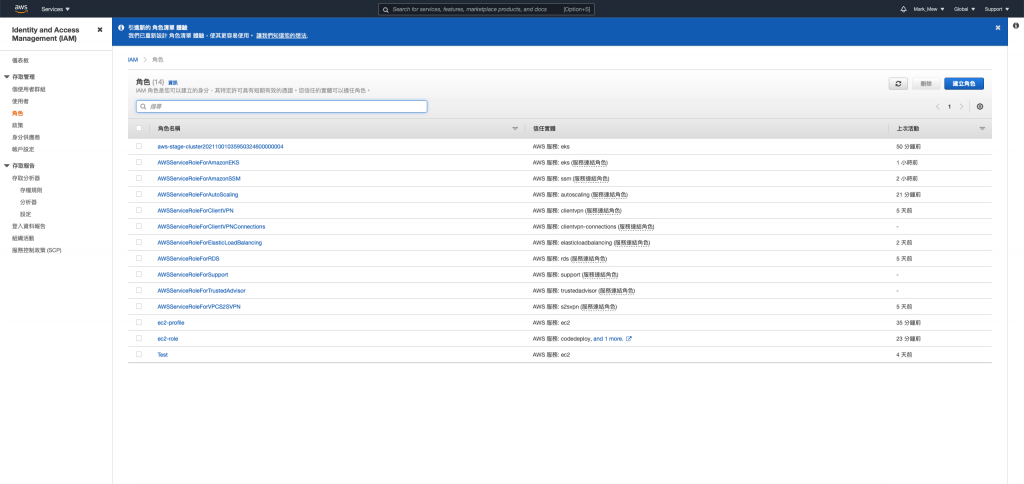The height and width of the screenshot is (484, 1024).
Task: Open the Mark_Mew account dropdown
Action: (929, 9)
